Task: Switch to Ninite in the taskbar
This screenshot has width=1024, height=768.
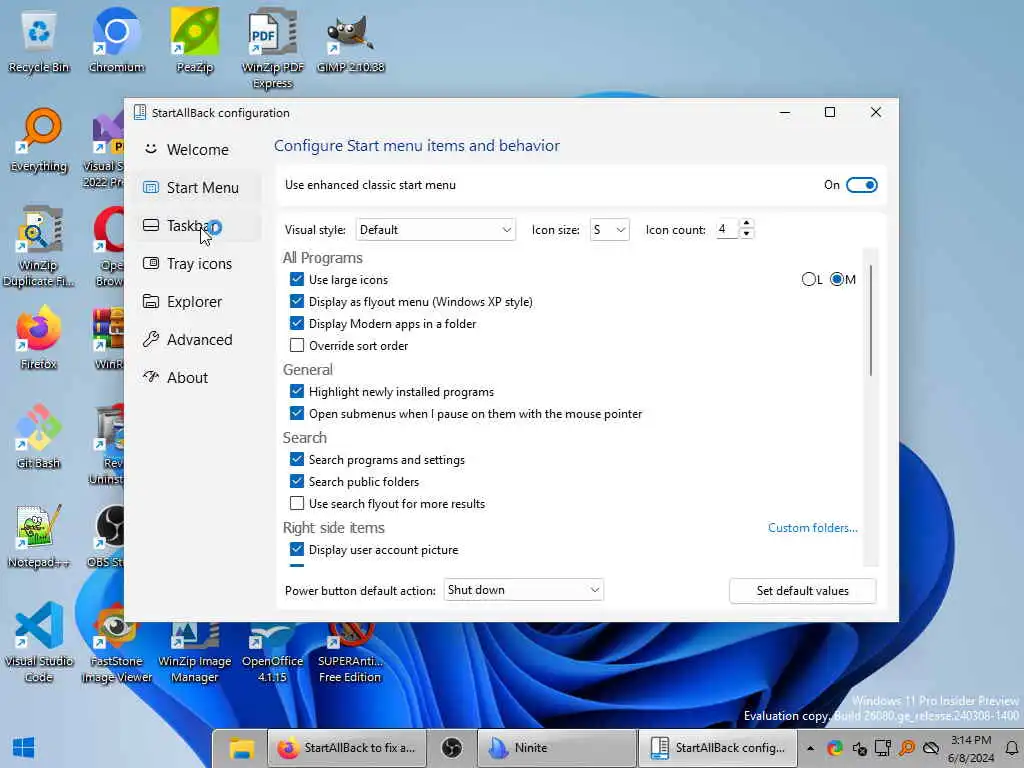Action: point(556,748)
